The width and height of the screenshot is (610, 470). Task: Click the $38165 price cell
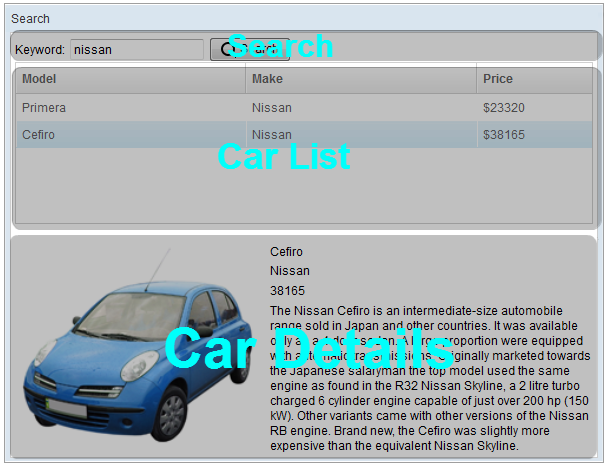(504, 135)
